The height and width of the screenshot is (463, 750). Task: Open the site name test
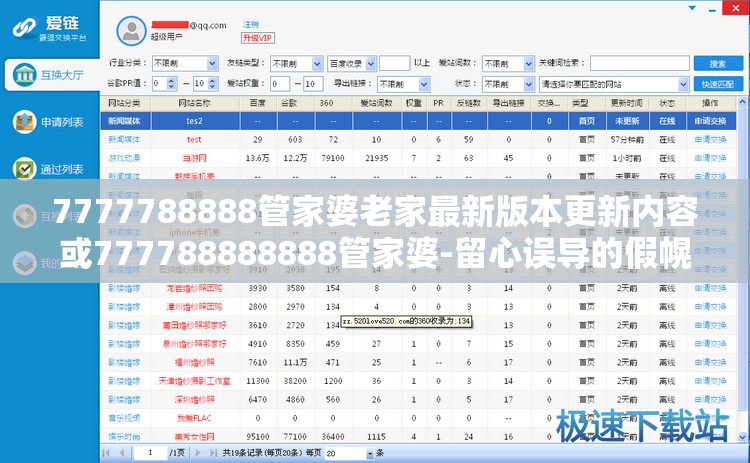tap(194, 140)
